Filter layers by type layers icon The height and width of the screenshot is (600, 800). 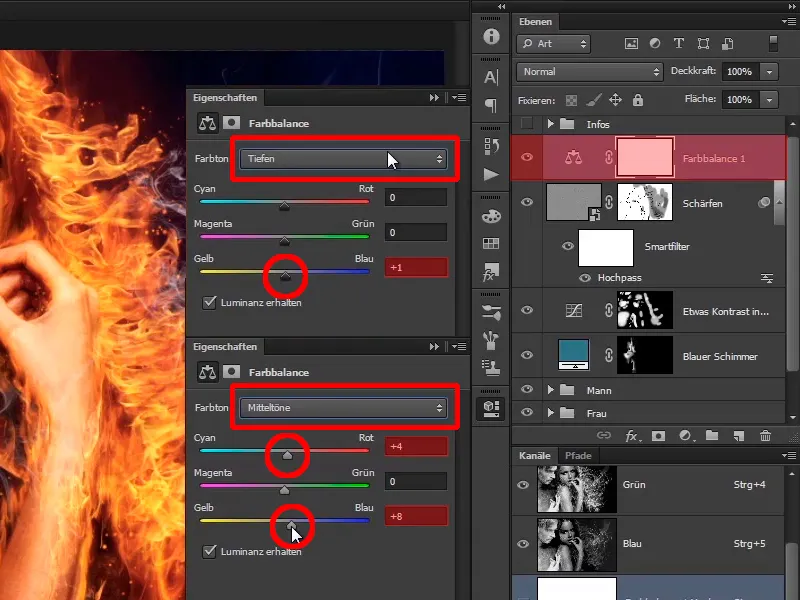pyautogui.click(x=679, y=43)
